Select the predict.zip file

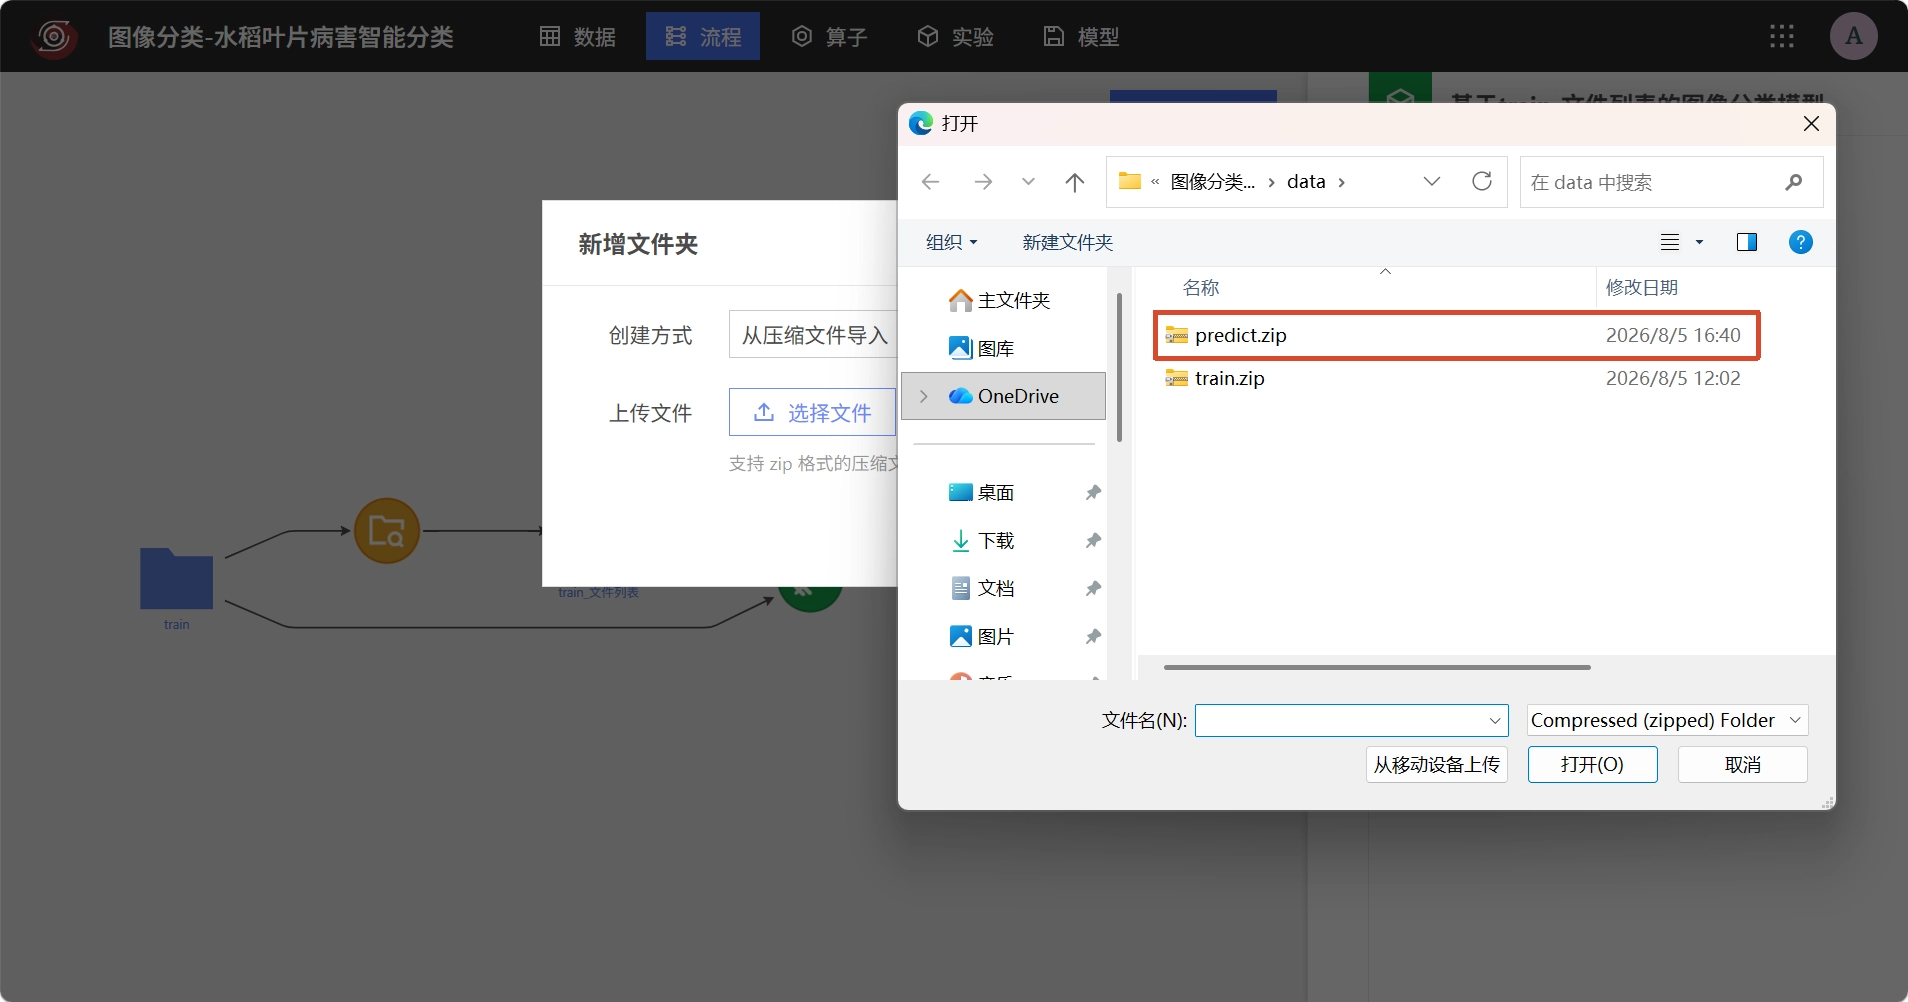tap(1456, 335)
